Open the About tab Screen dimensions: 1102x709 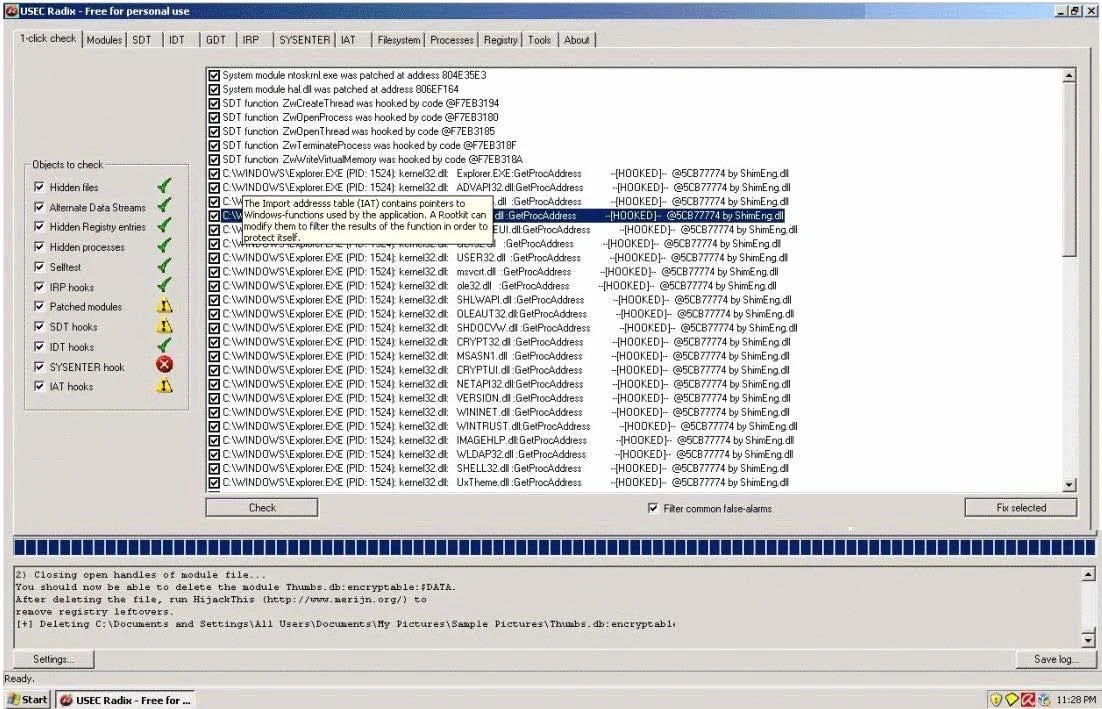(x=577, y=40)
